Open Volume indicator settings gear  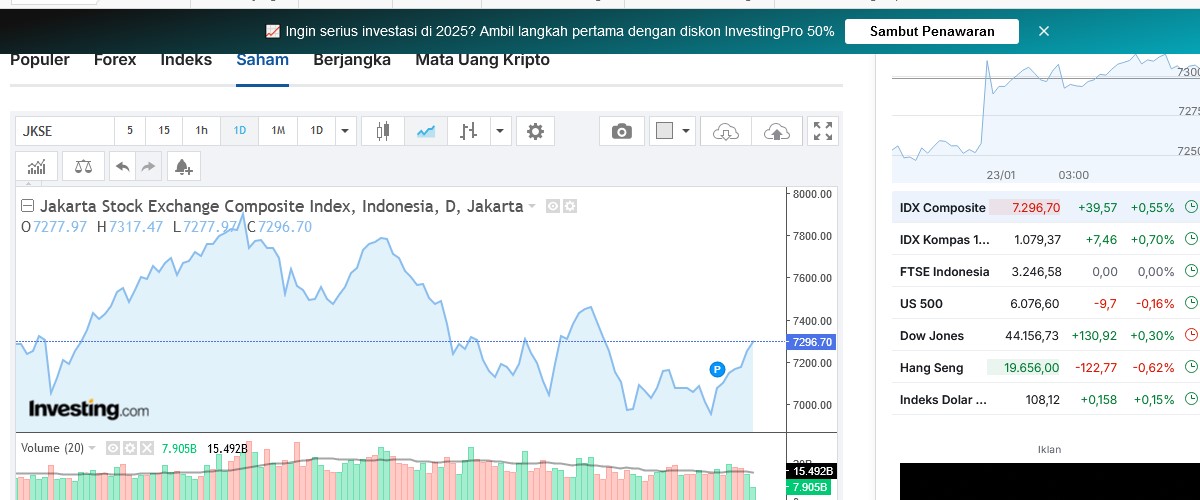point(129,448)
